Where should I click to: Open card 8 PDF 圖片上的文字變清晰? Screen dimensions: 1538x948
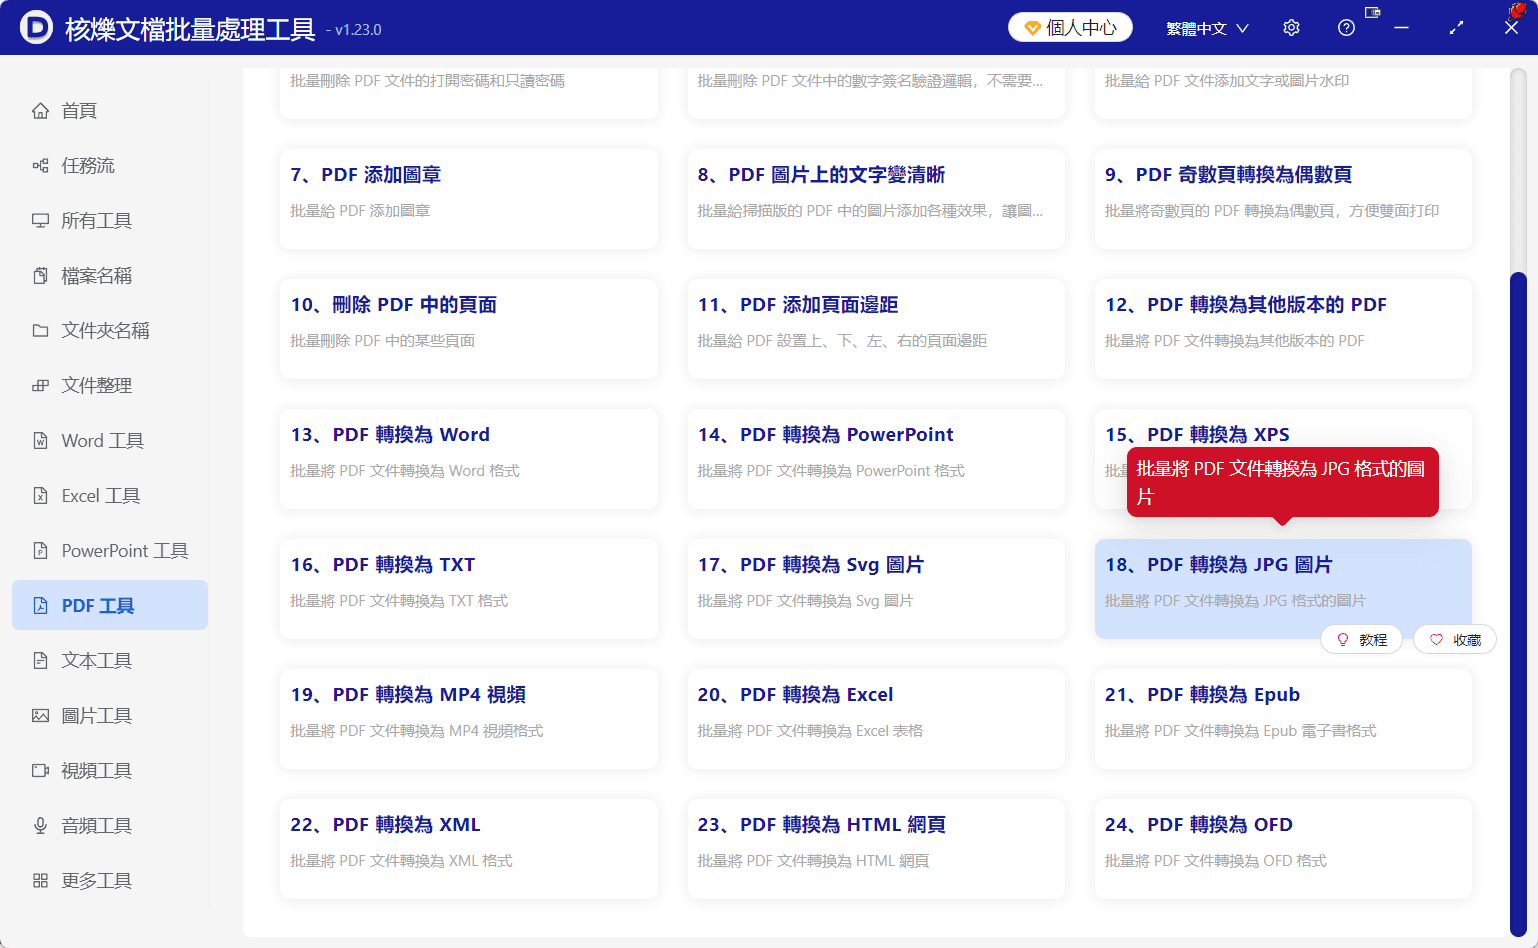[876, 199]
